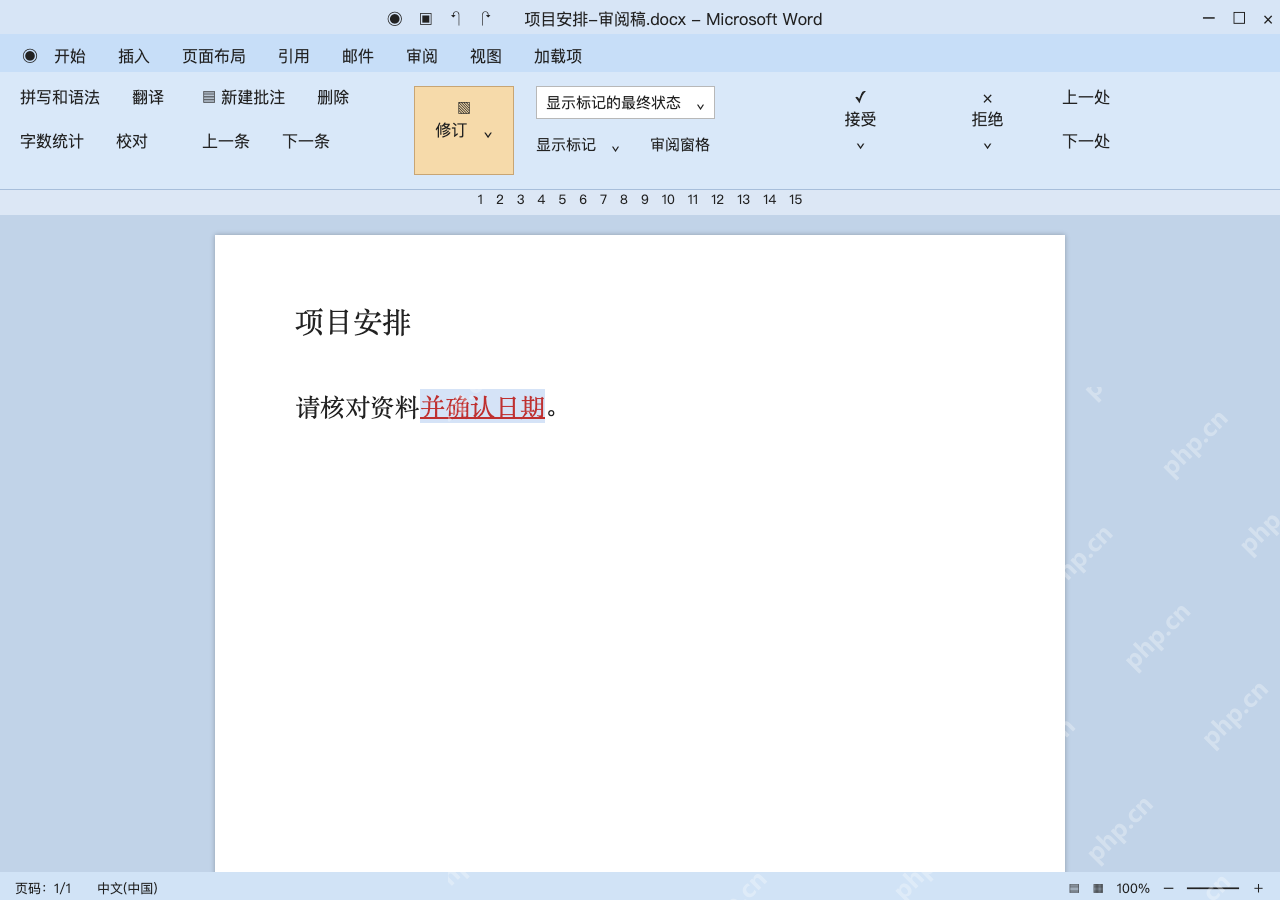
Task: Jump to 上一处 change
Action: pyautogui.click(x=1086, y=97)
